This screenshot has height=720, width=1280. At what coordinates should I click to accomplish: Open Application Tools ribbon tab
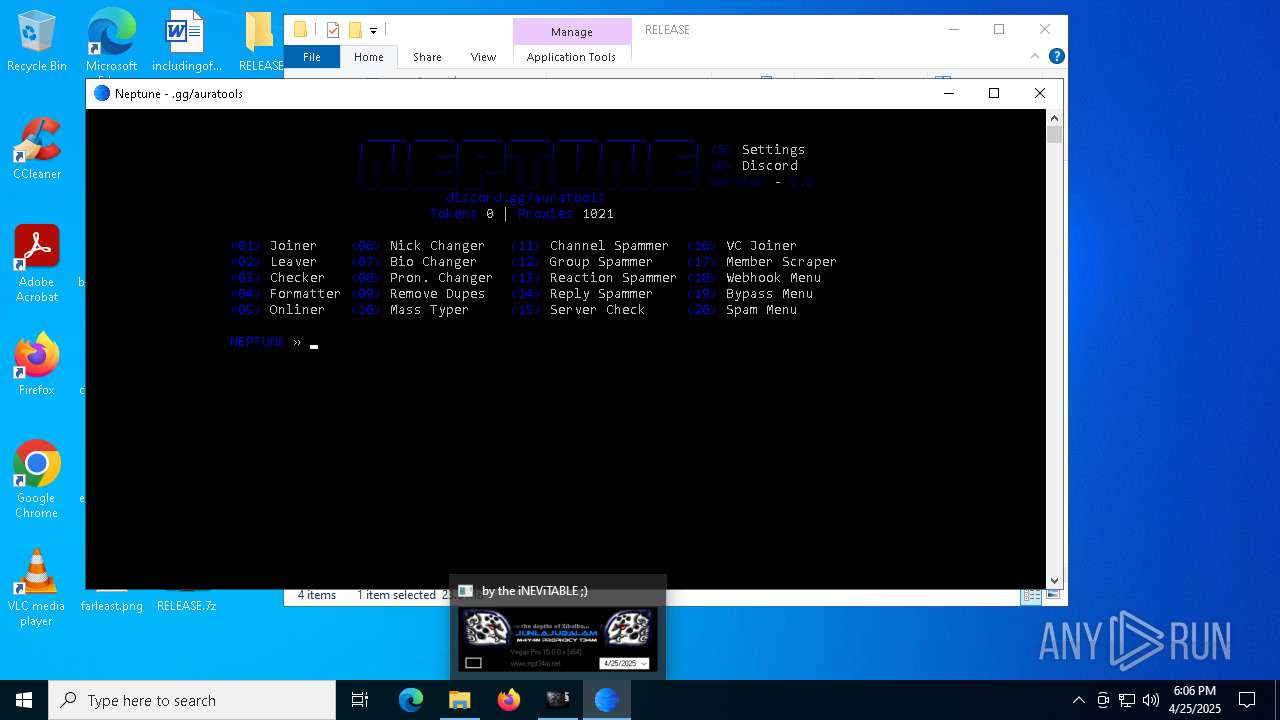[x=571, y=57]
